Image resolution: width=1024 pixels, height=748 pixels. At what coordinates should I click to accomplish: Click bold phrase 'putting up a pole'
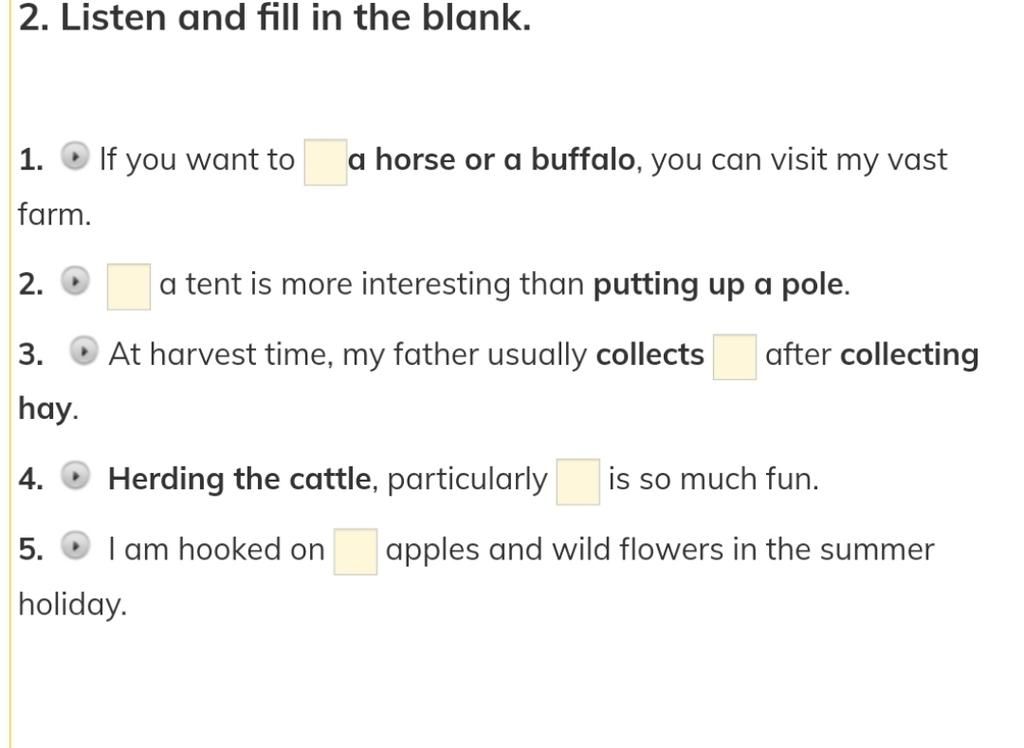pyautogui.click(x=719, y=285)
